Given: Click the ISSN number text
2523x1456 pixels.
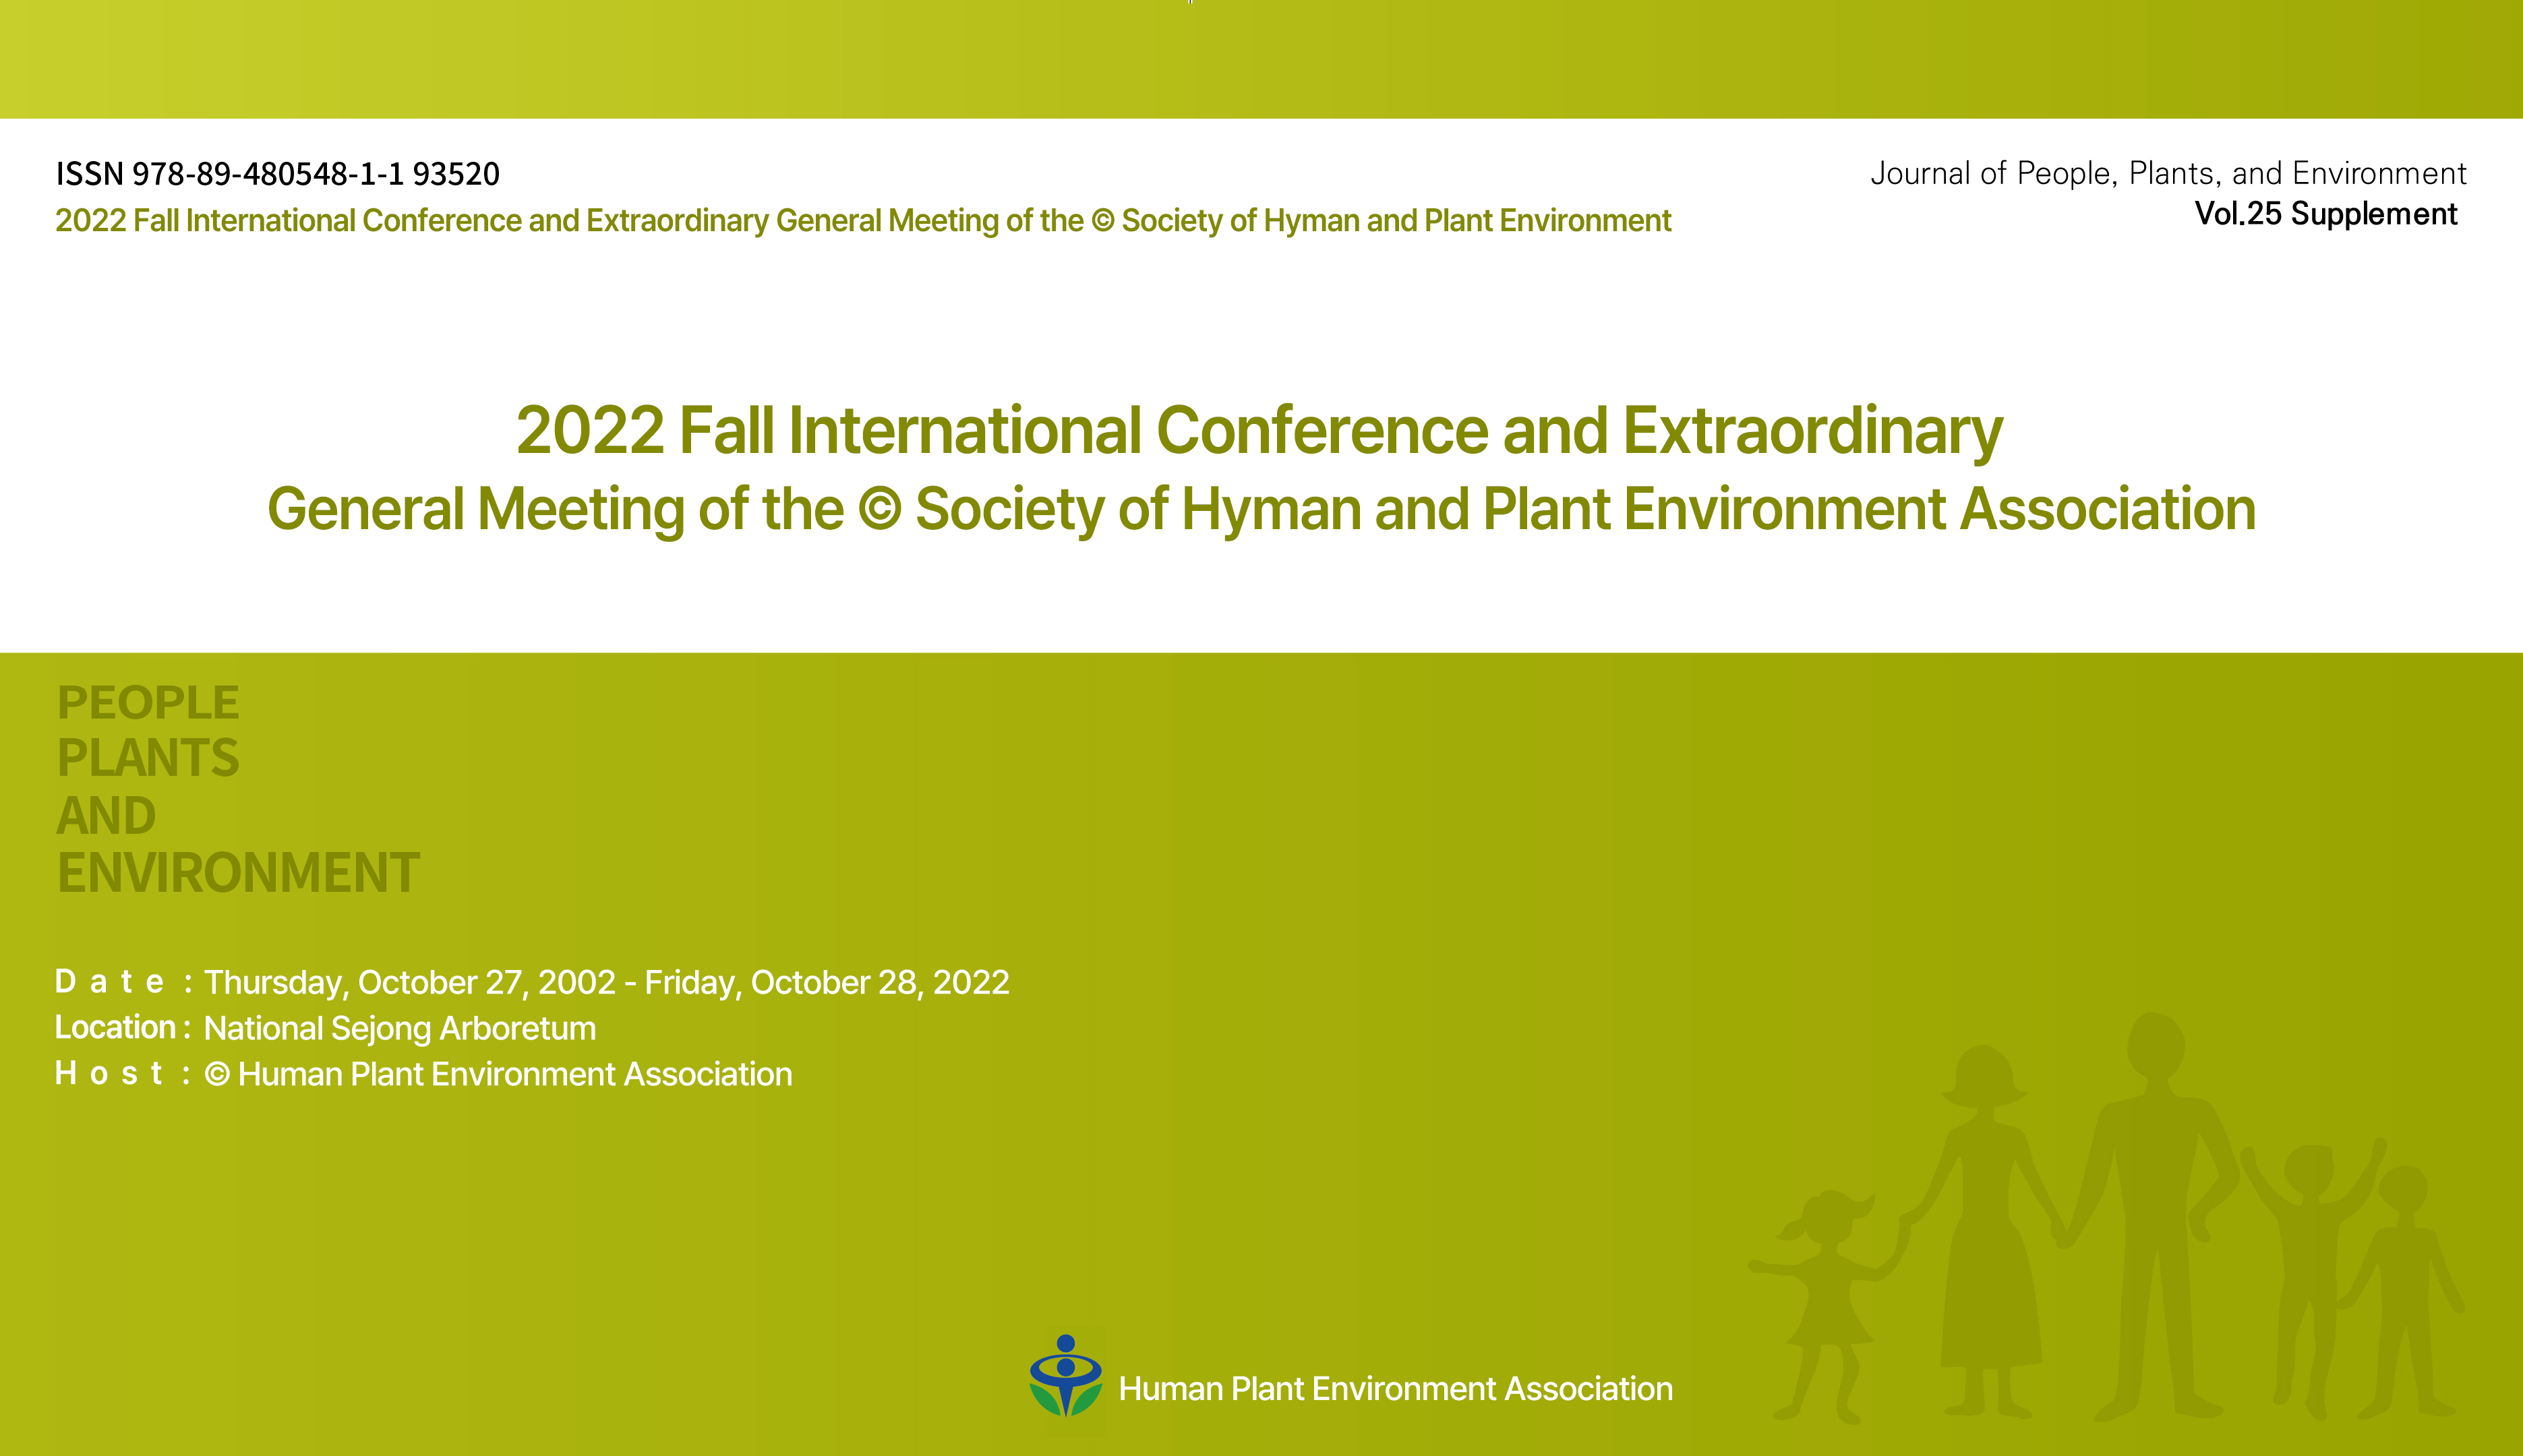Looking at the screenshot, I should [x=277, y=174].
